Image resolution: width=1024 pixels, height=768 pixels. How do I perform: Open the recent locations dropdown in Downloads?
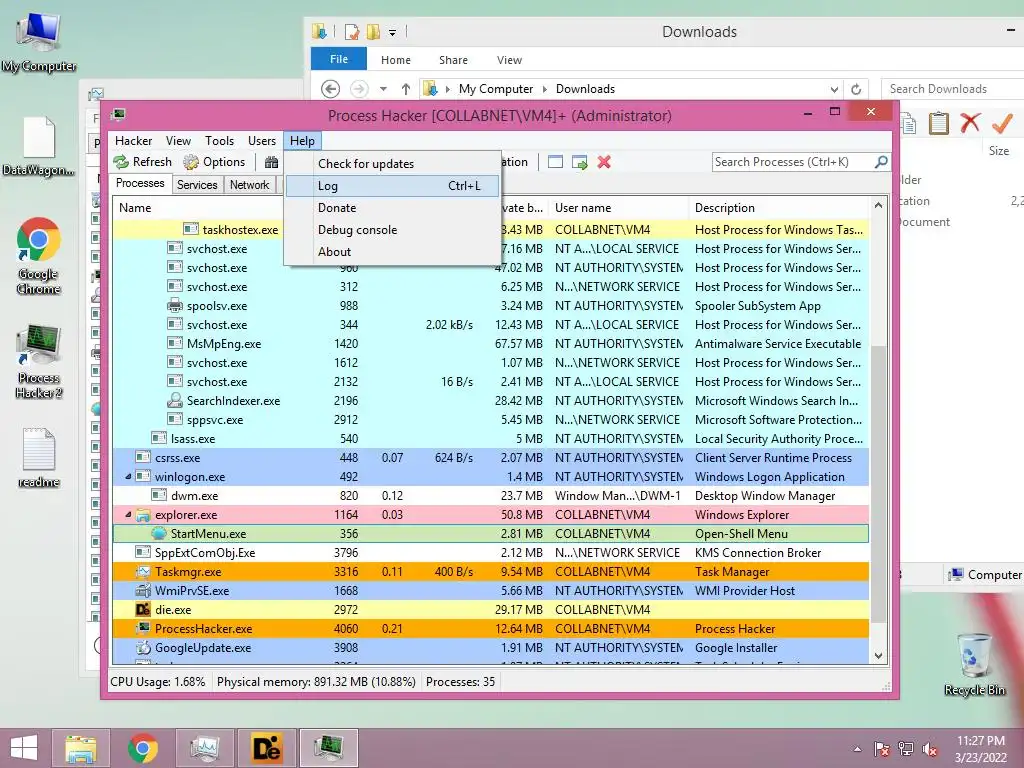383,89
